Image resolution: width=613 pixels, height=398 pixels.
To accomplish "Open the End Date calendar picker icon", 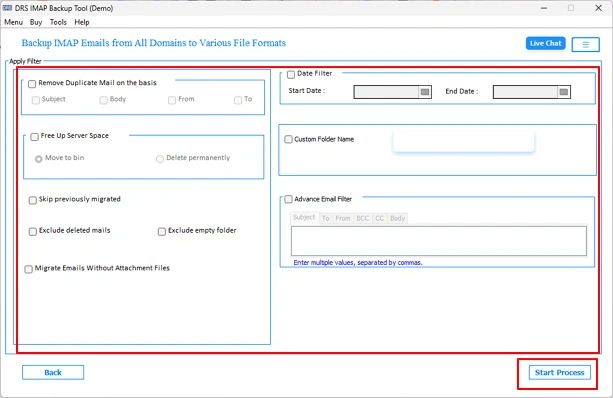I will (563, 92).
